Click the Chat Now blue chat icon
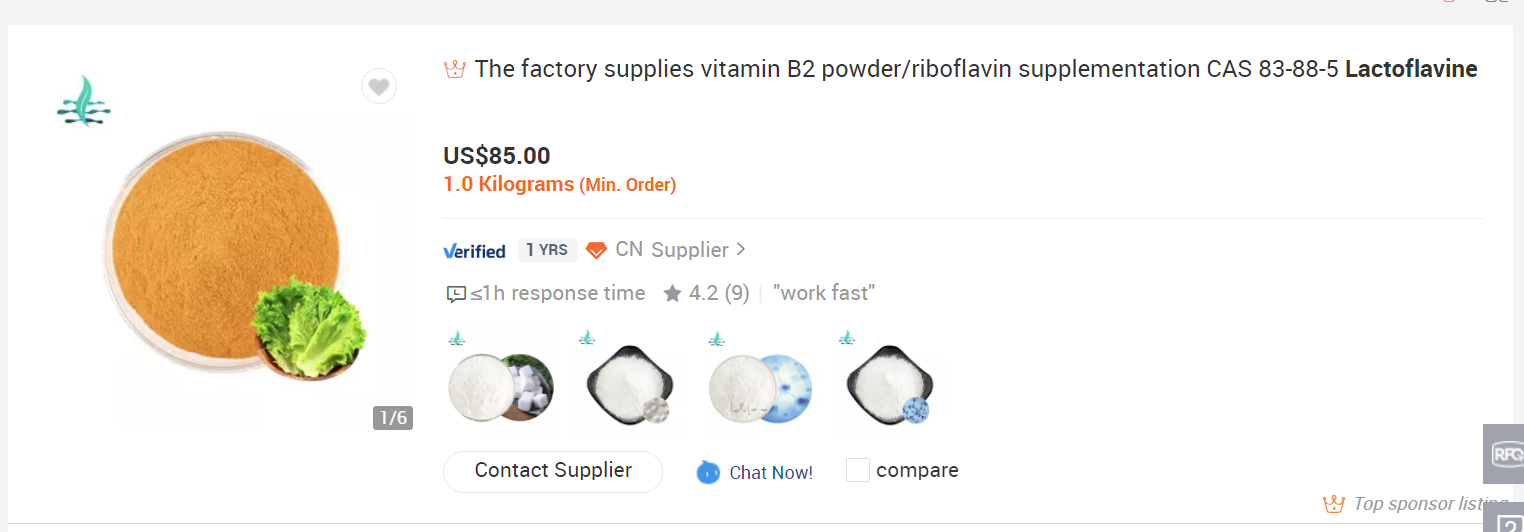The width and height of the screenshot is (1524, 532). pos(708,472)
